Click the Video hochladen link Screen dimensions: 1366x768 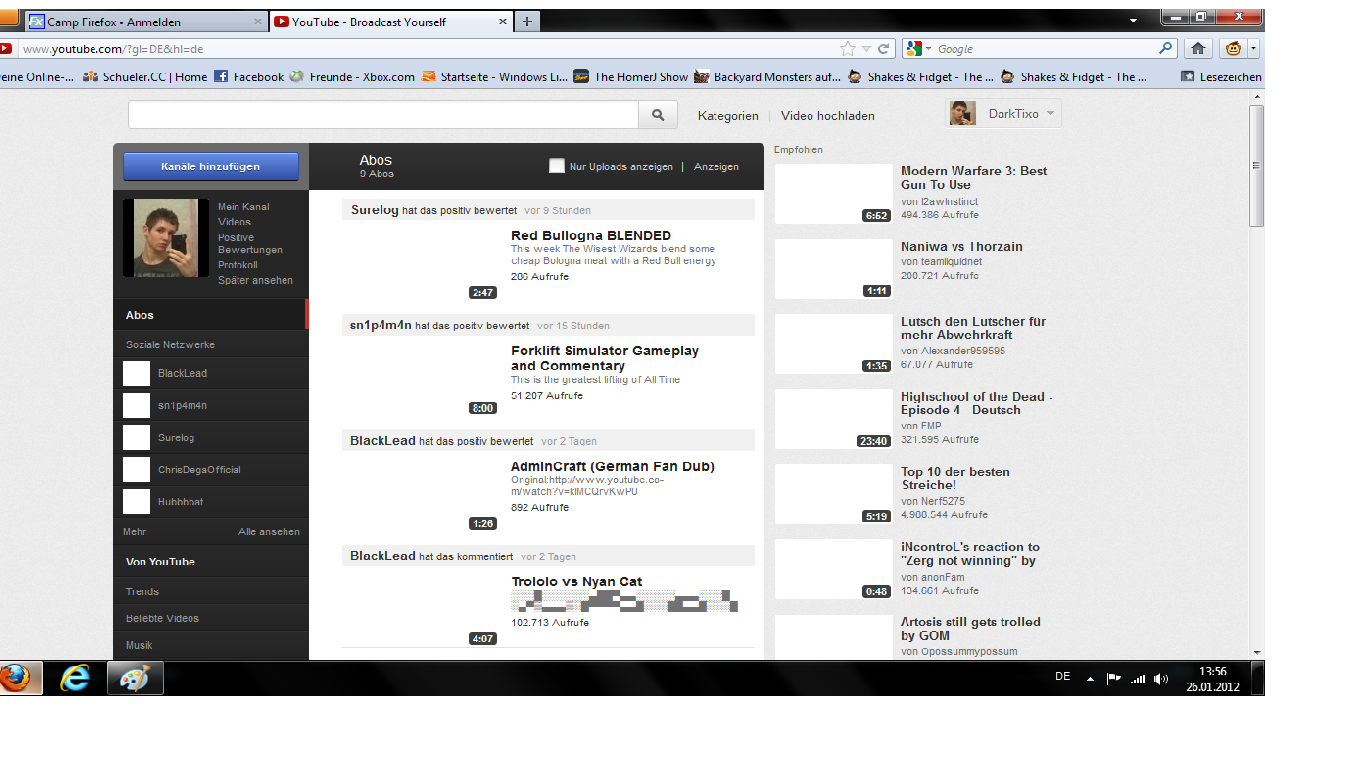828,116
